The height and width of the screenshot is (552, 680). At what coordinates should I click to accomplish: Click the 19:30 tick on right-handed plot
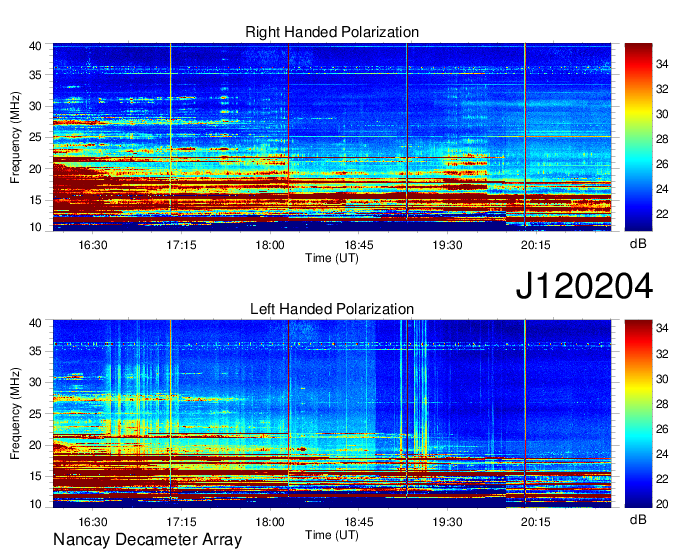coord(447,245)
